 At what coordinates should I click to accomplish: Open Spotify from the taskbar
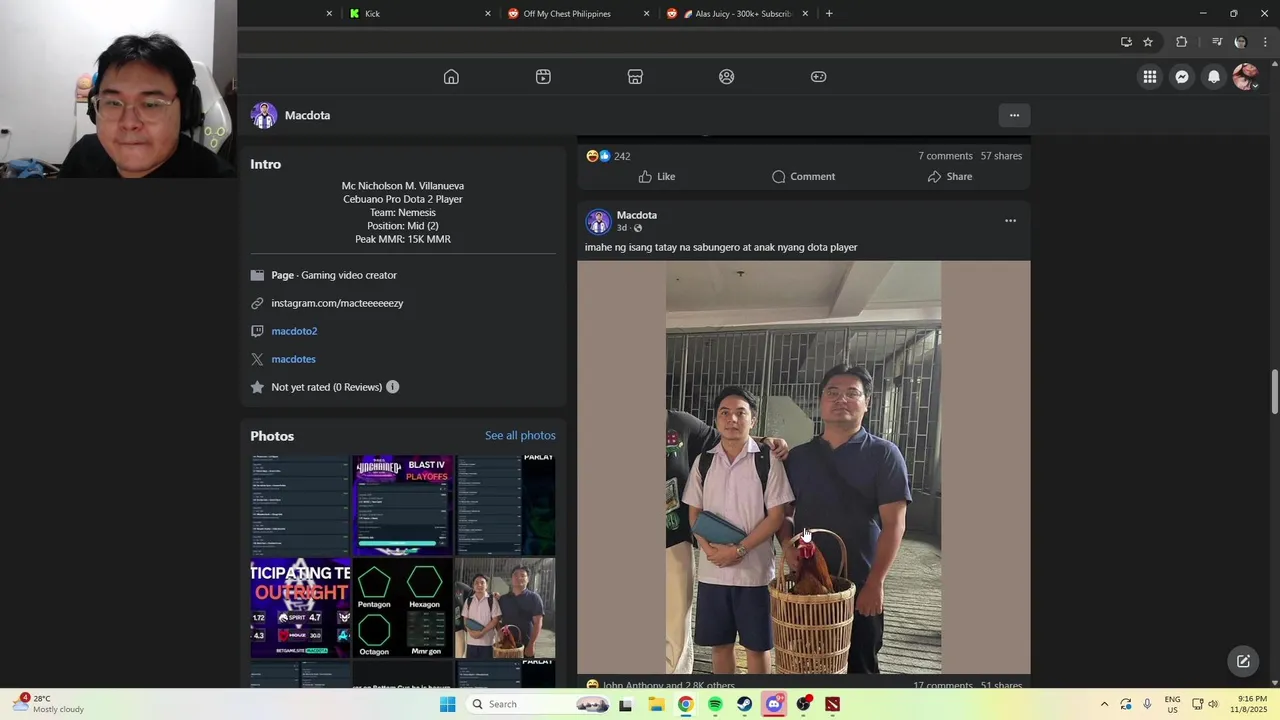tap(715, 704)
